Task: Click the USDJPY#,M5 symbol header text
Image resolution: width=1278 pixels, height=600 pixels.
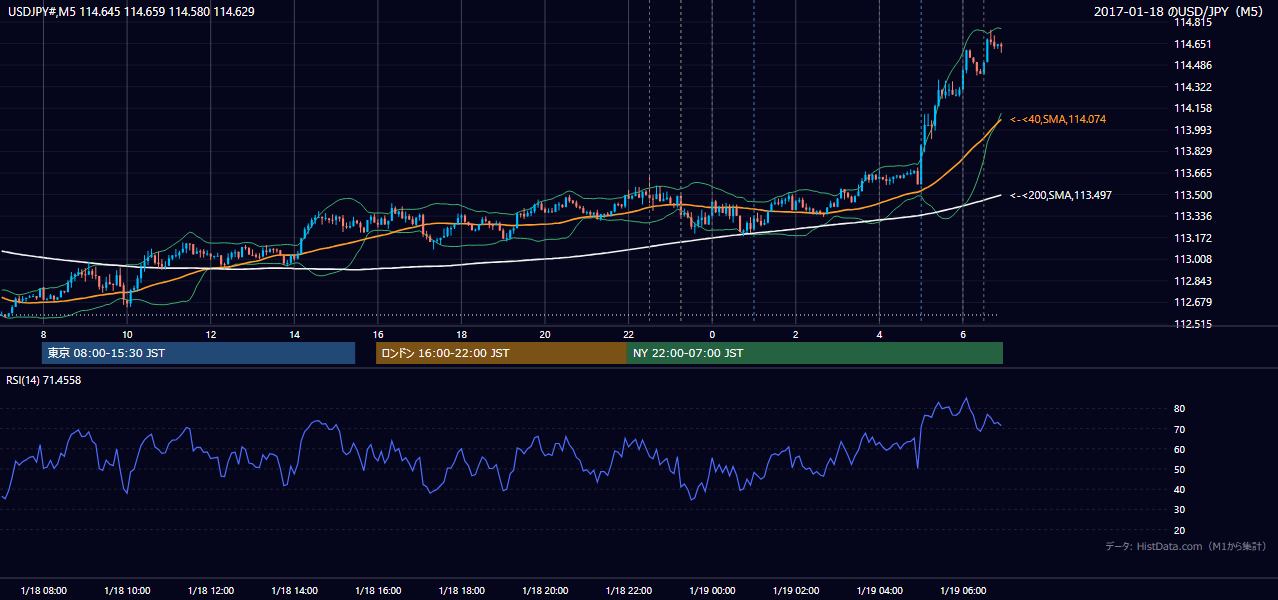Action: (130, 11)
